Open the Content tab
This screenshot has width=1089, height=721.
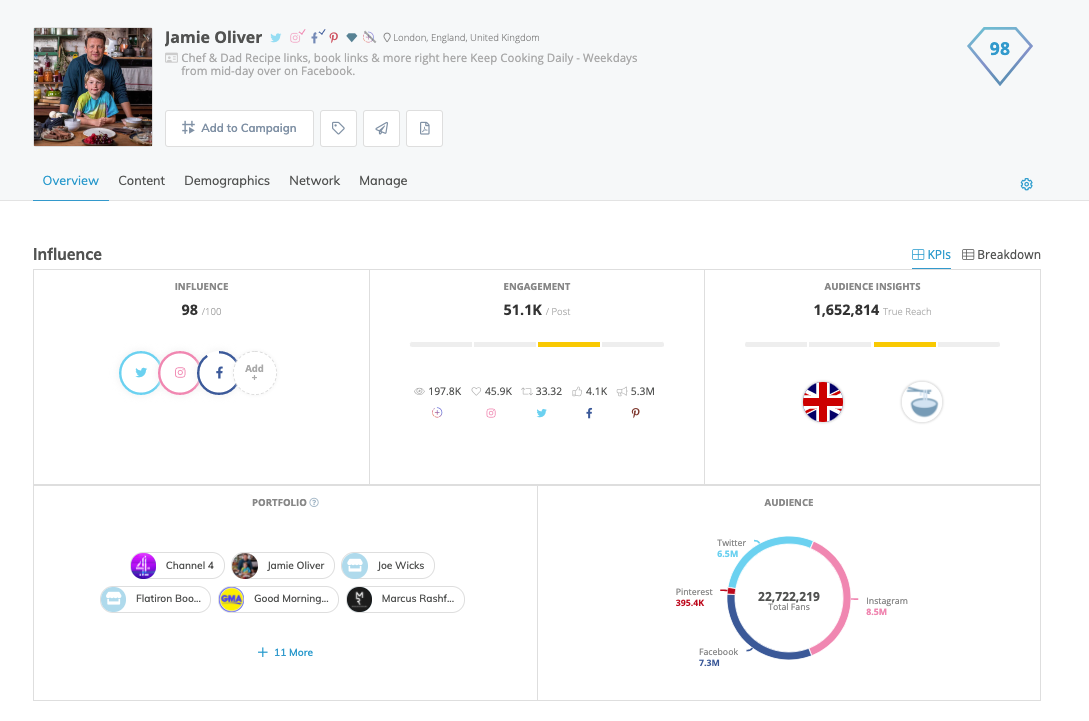tap(142, 181)
